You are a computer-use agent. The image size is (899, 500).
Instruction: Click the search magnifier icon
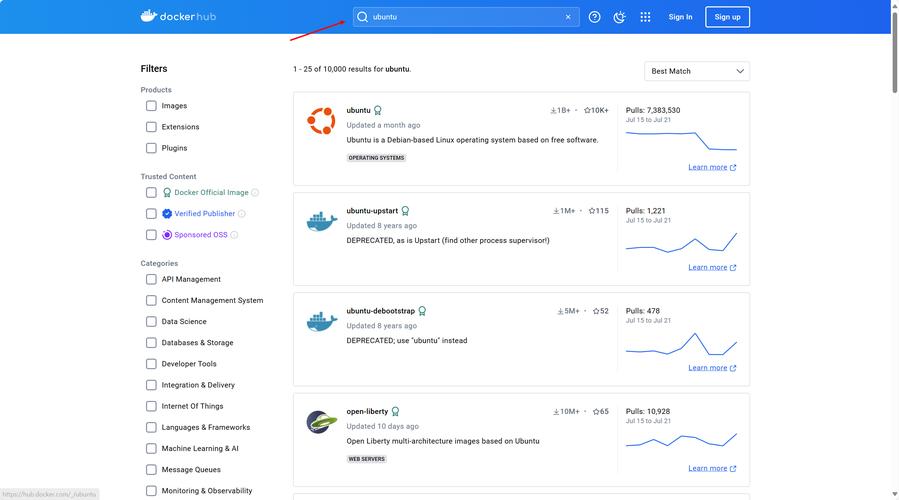tap(362, 17)
